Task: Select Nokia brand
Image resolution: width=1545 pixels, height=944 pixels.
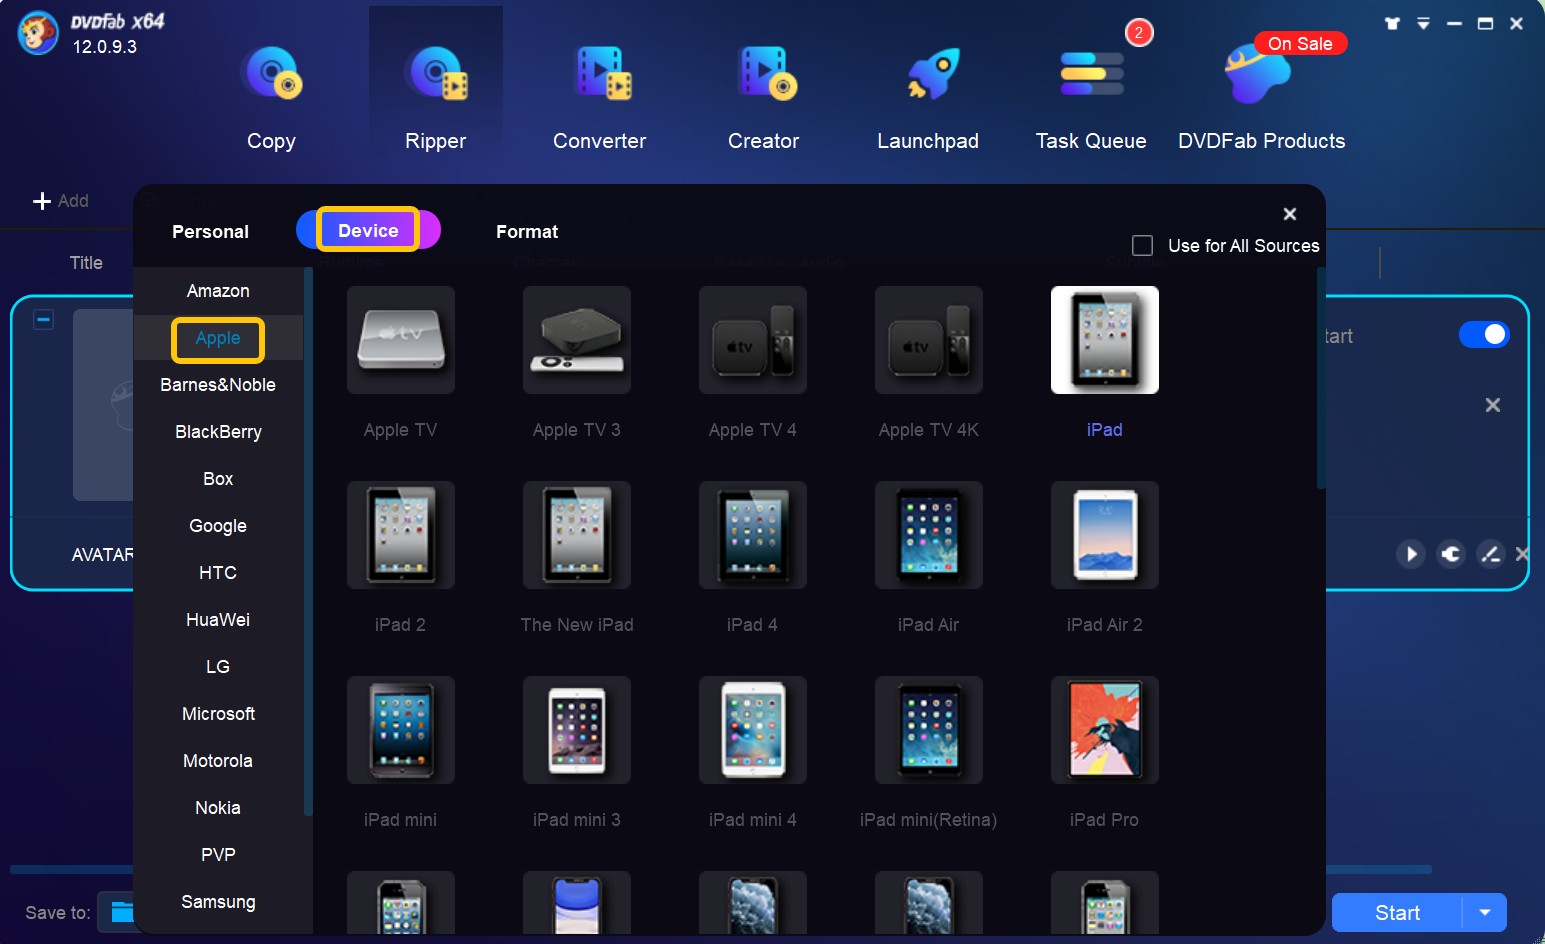Action: coord(218,808)
